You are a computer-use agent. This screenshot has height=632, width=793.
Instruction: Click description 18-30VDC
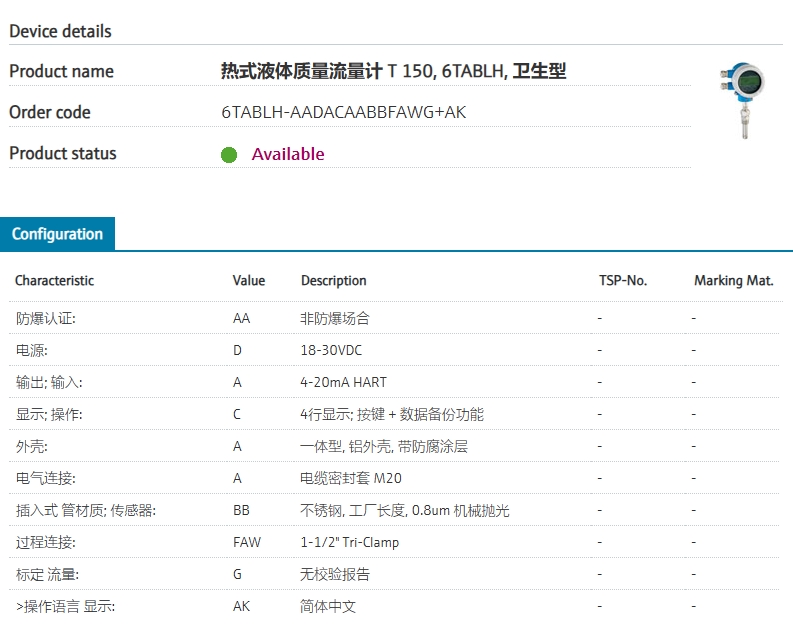[x=331, y=350]
